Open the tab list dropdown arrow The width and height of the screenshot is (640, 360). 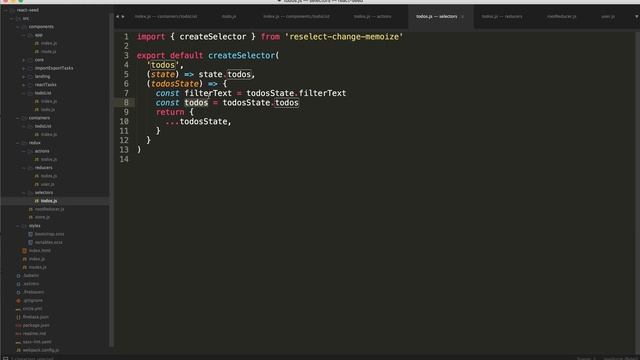pos(636,17)
